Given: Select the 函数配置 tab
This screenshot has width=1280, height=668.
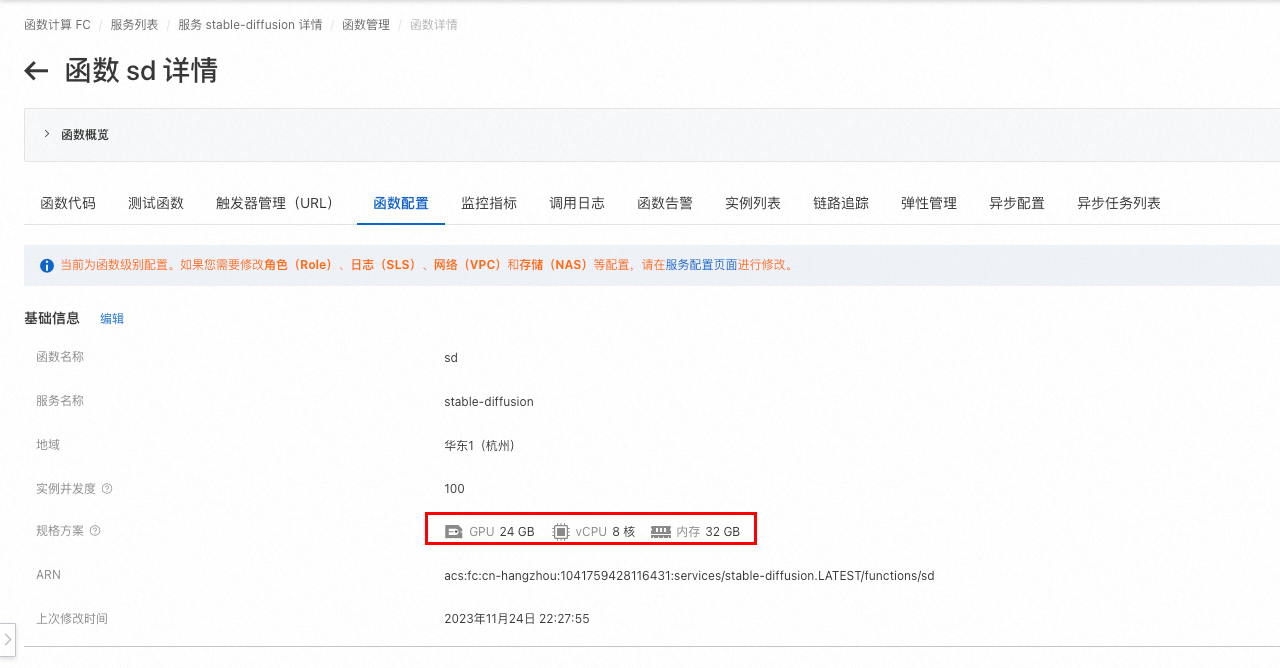Looking at the screenshot, I should coord(401,203).
